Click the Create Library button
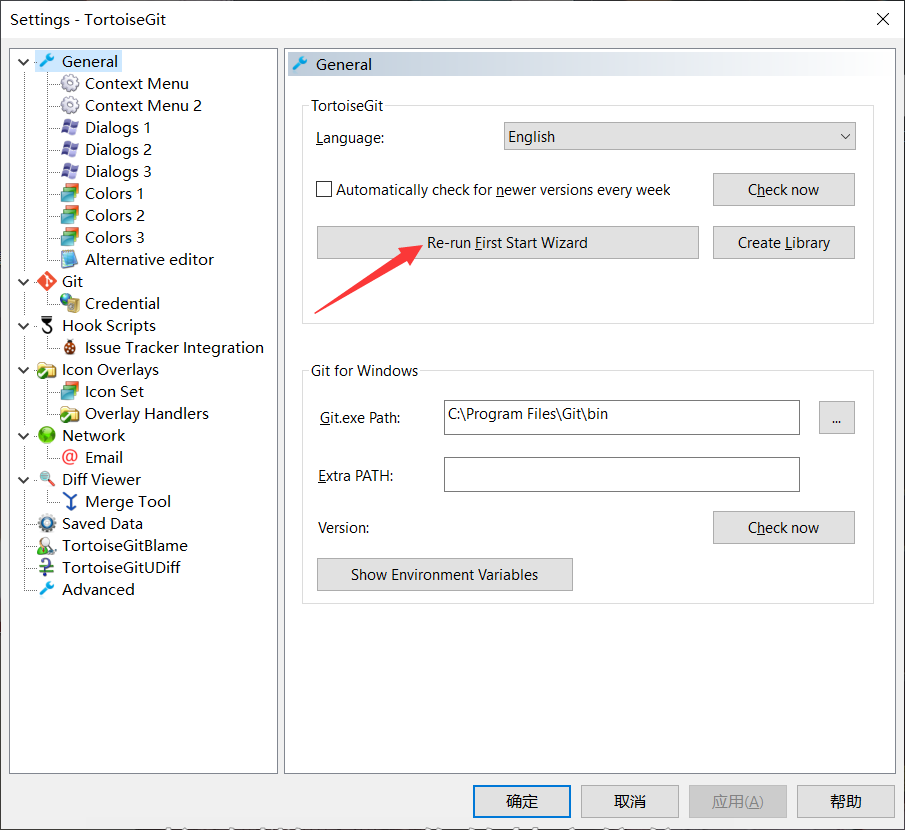 tap(783, 243)
